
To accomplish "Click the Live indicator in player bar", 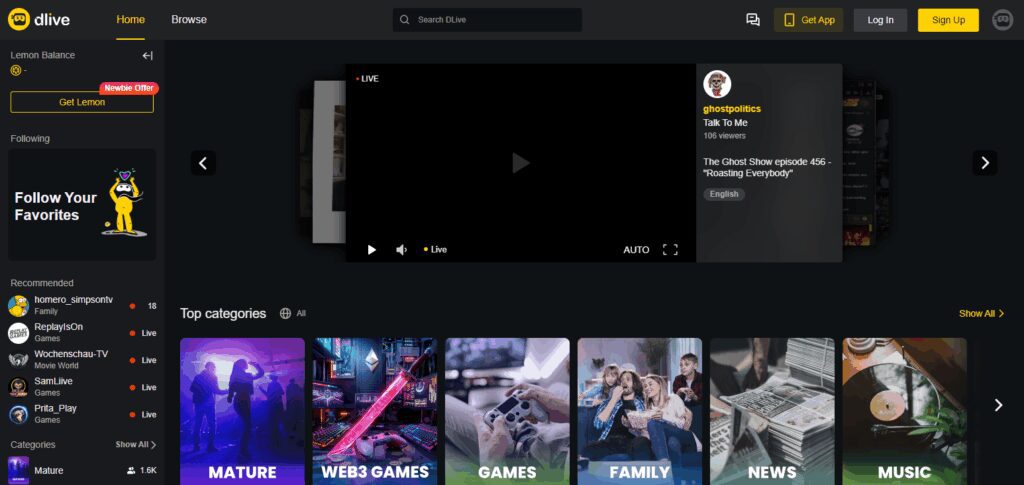I will [435, 249].
